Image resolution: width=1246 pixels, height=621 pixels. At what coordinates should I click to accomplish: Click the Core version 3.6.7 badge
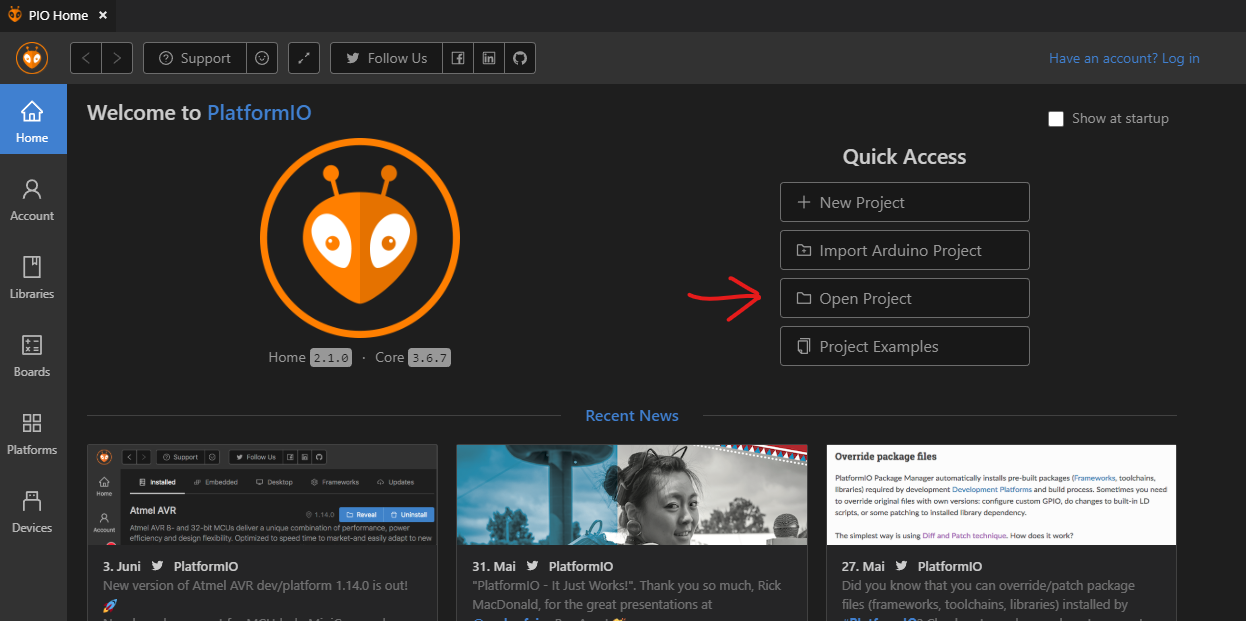pyautogui.click(x=430, y=357)
